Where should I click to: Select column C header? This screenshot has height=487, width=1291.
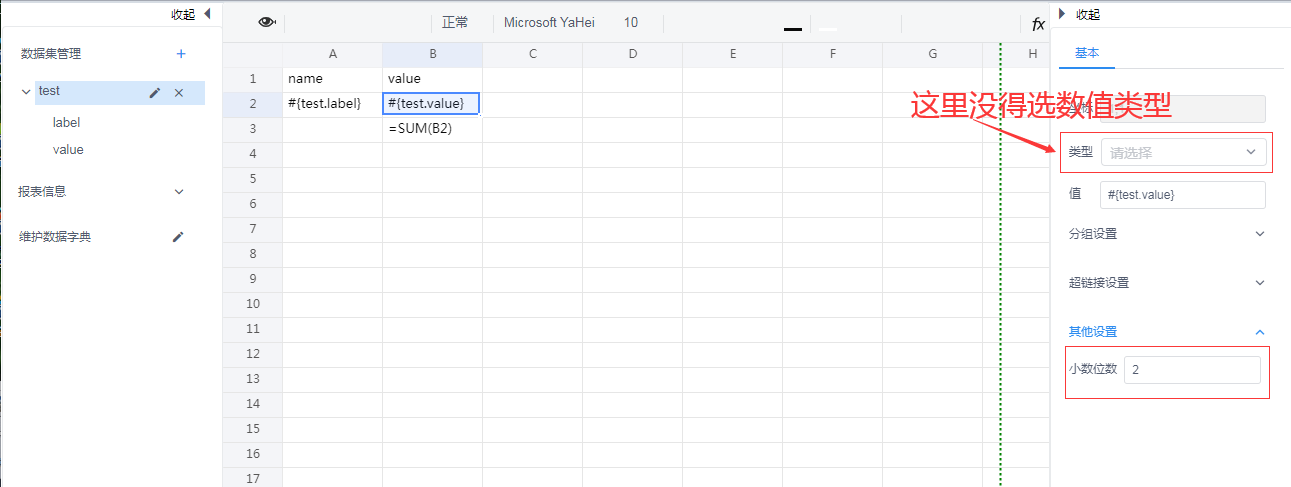(x=532, y=54)
